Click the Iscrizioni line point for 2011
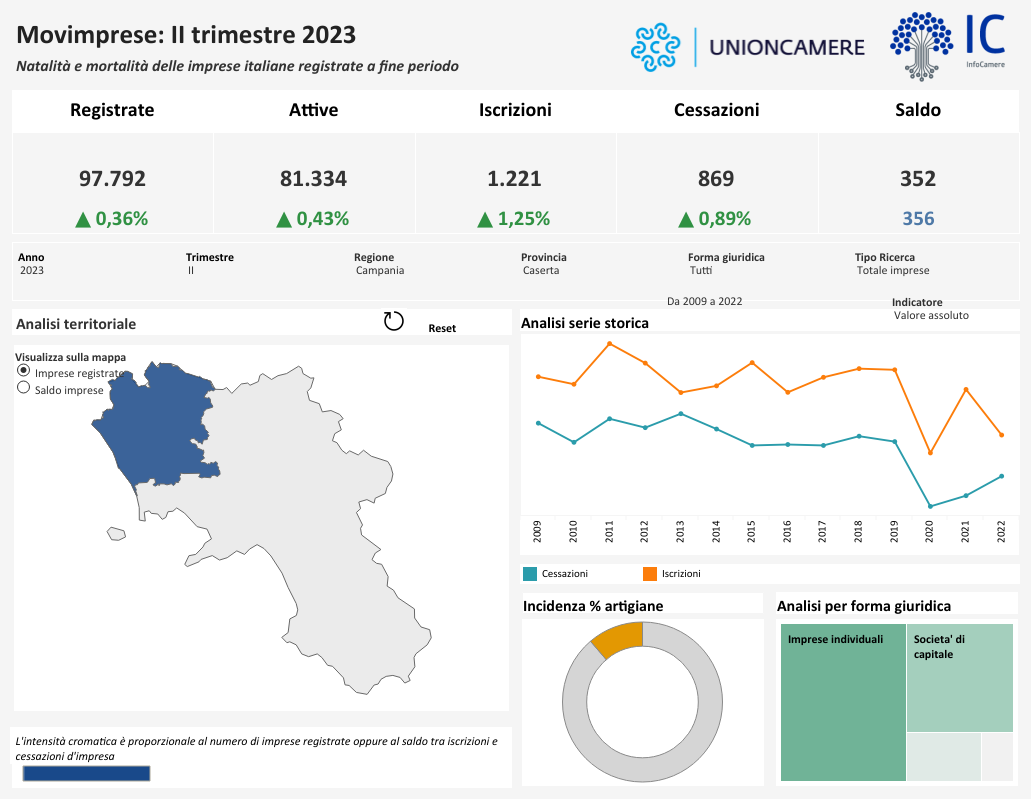 pos(610,343)
